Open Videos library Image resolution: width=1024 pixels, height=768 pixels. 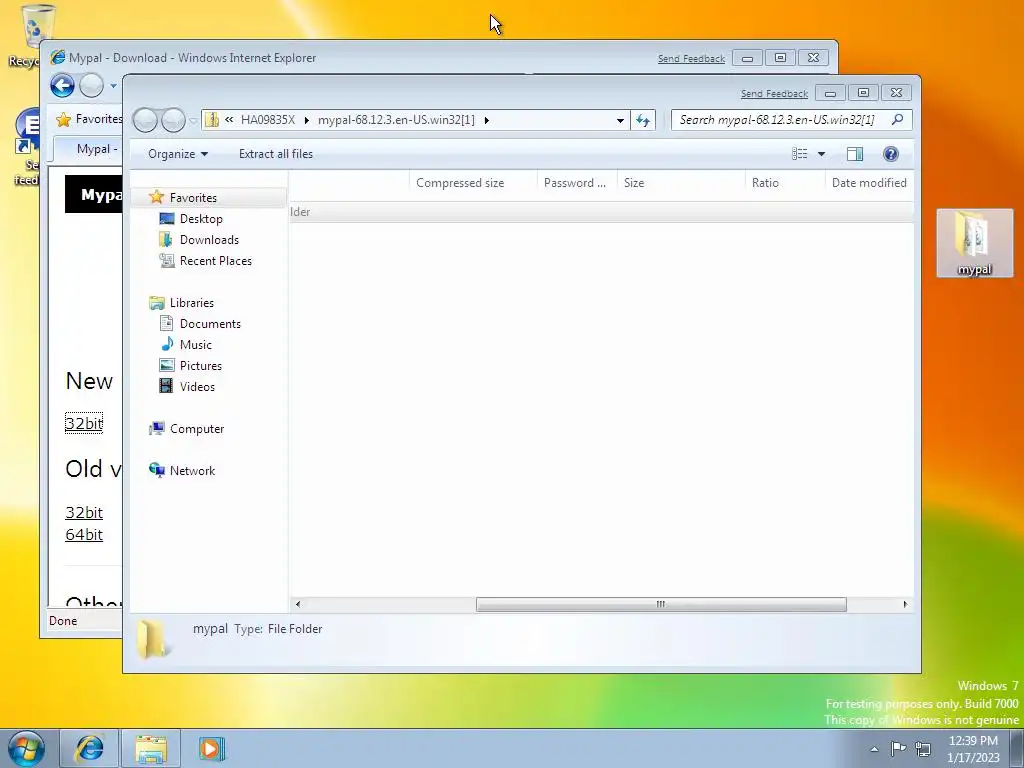[197, 387]
